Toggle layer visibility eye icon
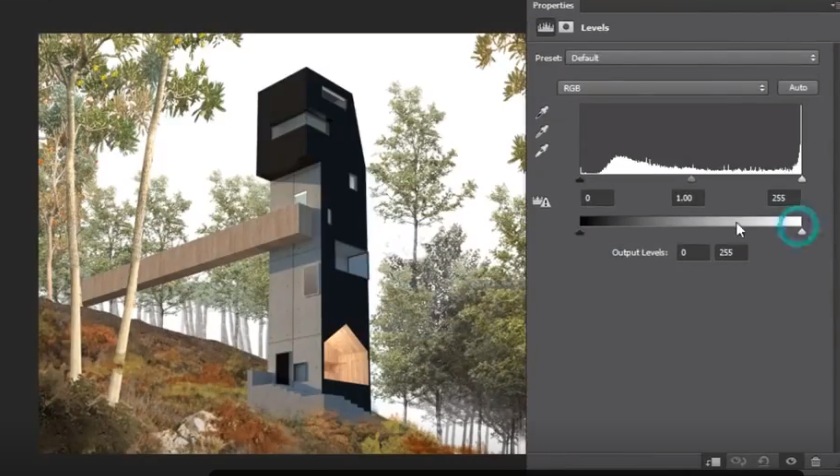The image size is (840, 476). (x=791, y=461)
